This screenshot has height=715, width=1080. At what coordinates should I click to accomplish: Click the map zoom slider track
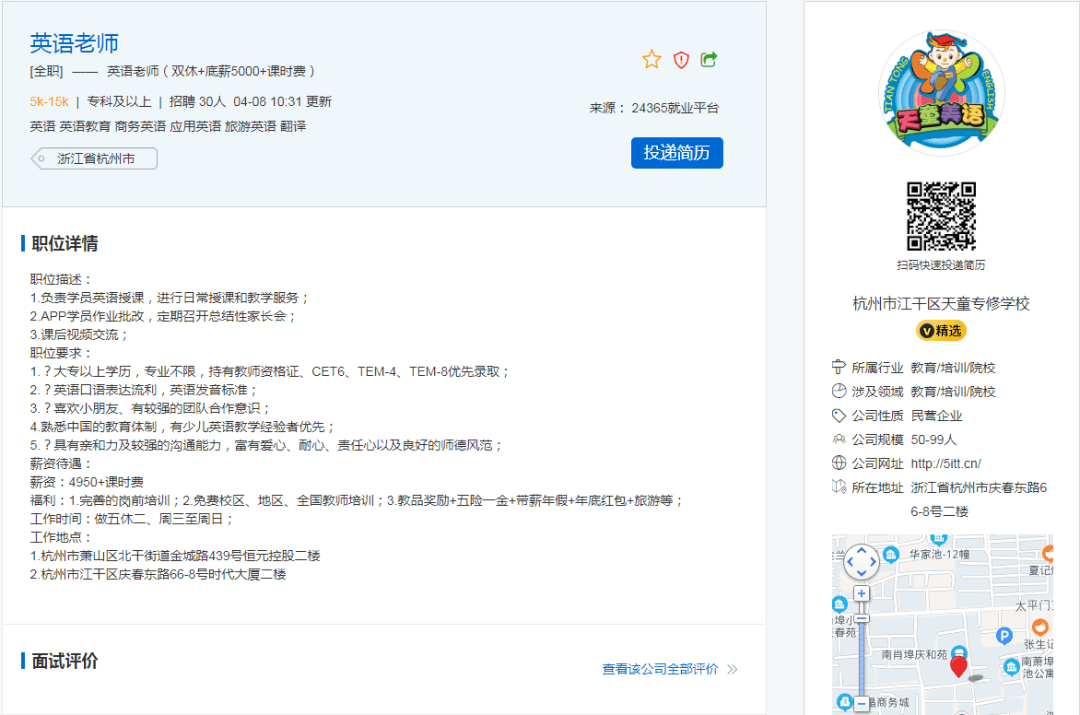[861, 654]
